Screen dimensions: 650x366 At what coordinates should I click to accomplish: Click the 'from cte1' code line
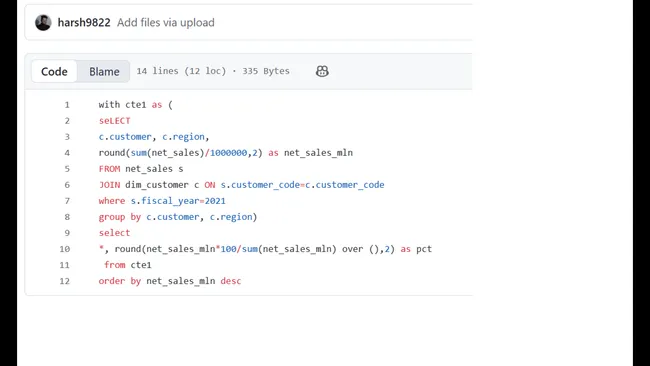point(128,265)
